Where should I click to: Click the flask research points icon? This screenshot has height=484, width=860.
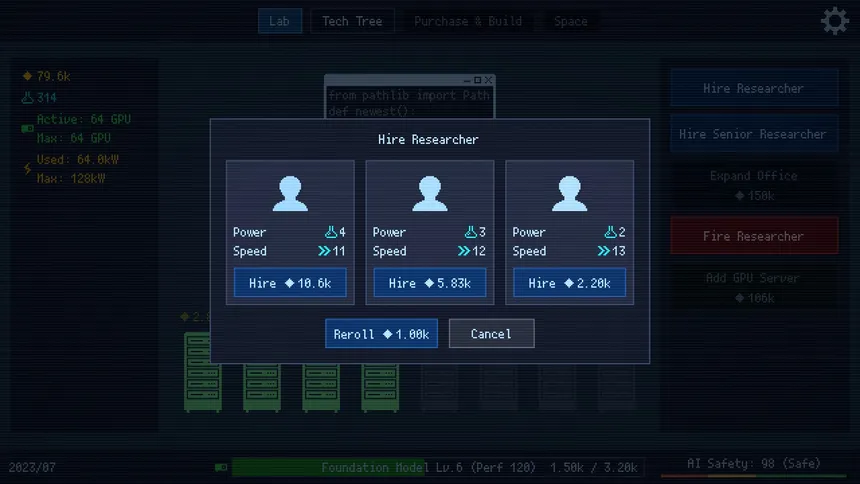27,98
